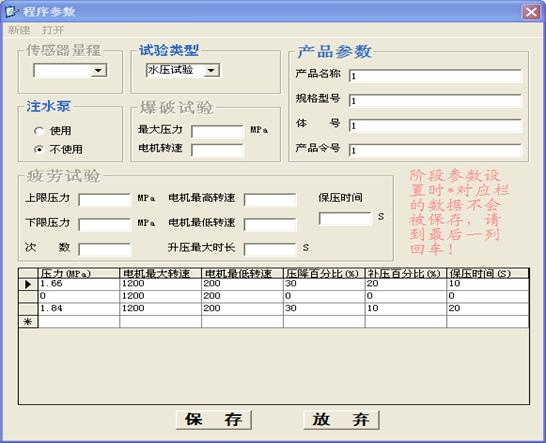The height and width of the screenshot is (443, 546).
Task: Open the 打开 menu item
Action: tap(53, 30)
